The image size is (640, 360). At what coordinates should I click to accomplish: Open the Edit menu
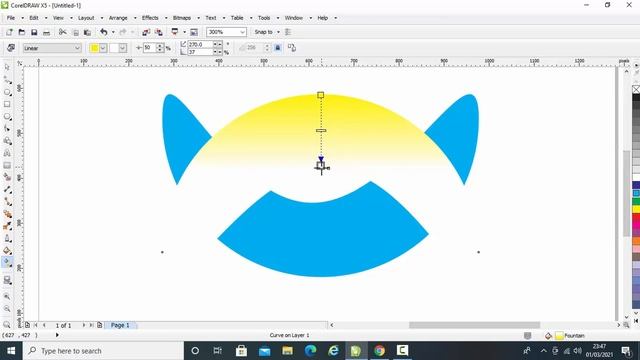[33, 18]
